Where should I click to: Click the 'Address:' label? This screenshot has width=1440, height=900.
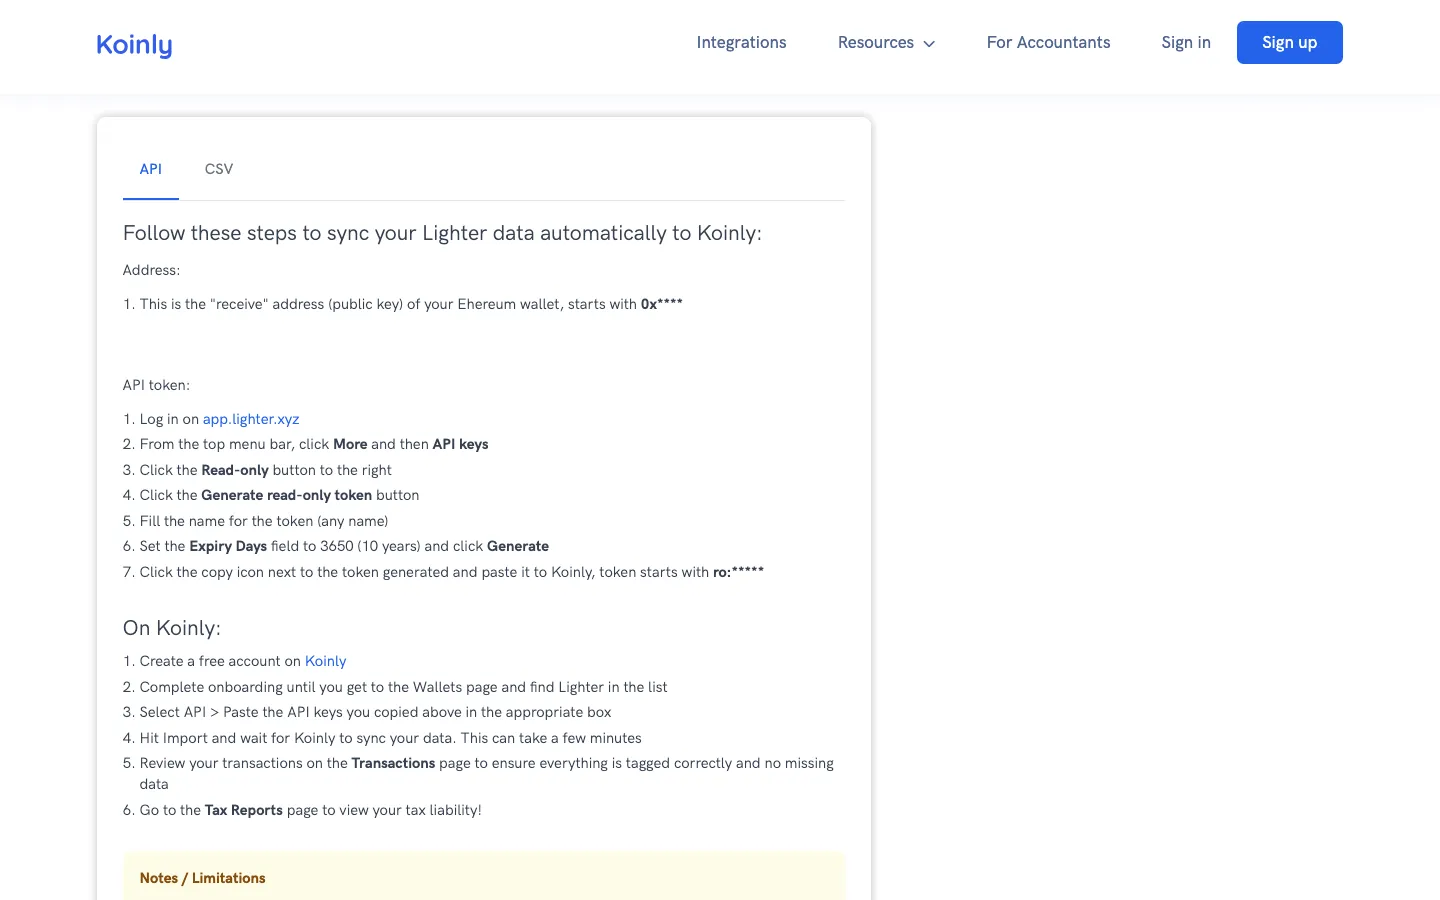(152, 270)
